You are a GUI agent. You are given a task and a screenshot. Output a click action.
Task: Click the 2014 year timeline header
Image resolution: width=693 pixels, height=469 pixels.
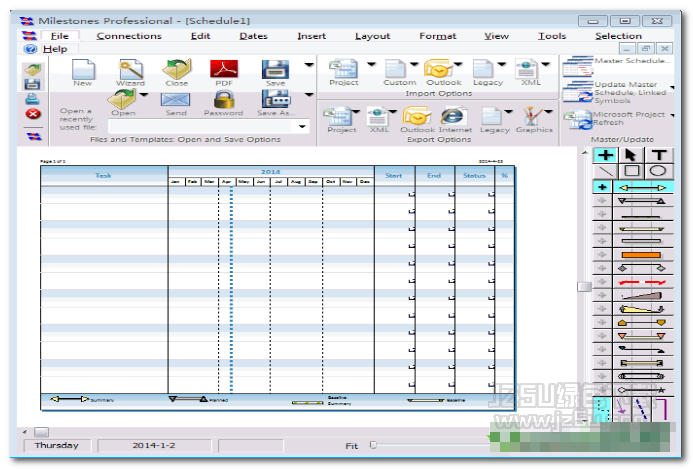coord(270,172)
